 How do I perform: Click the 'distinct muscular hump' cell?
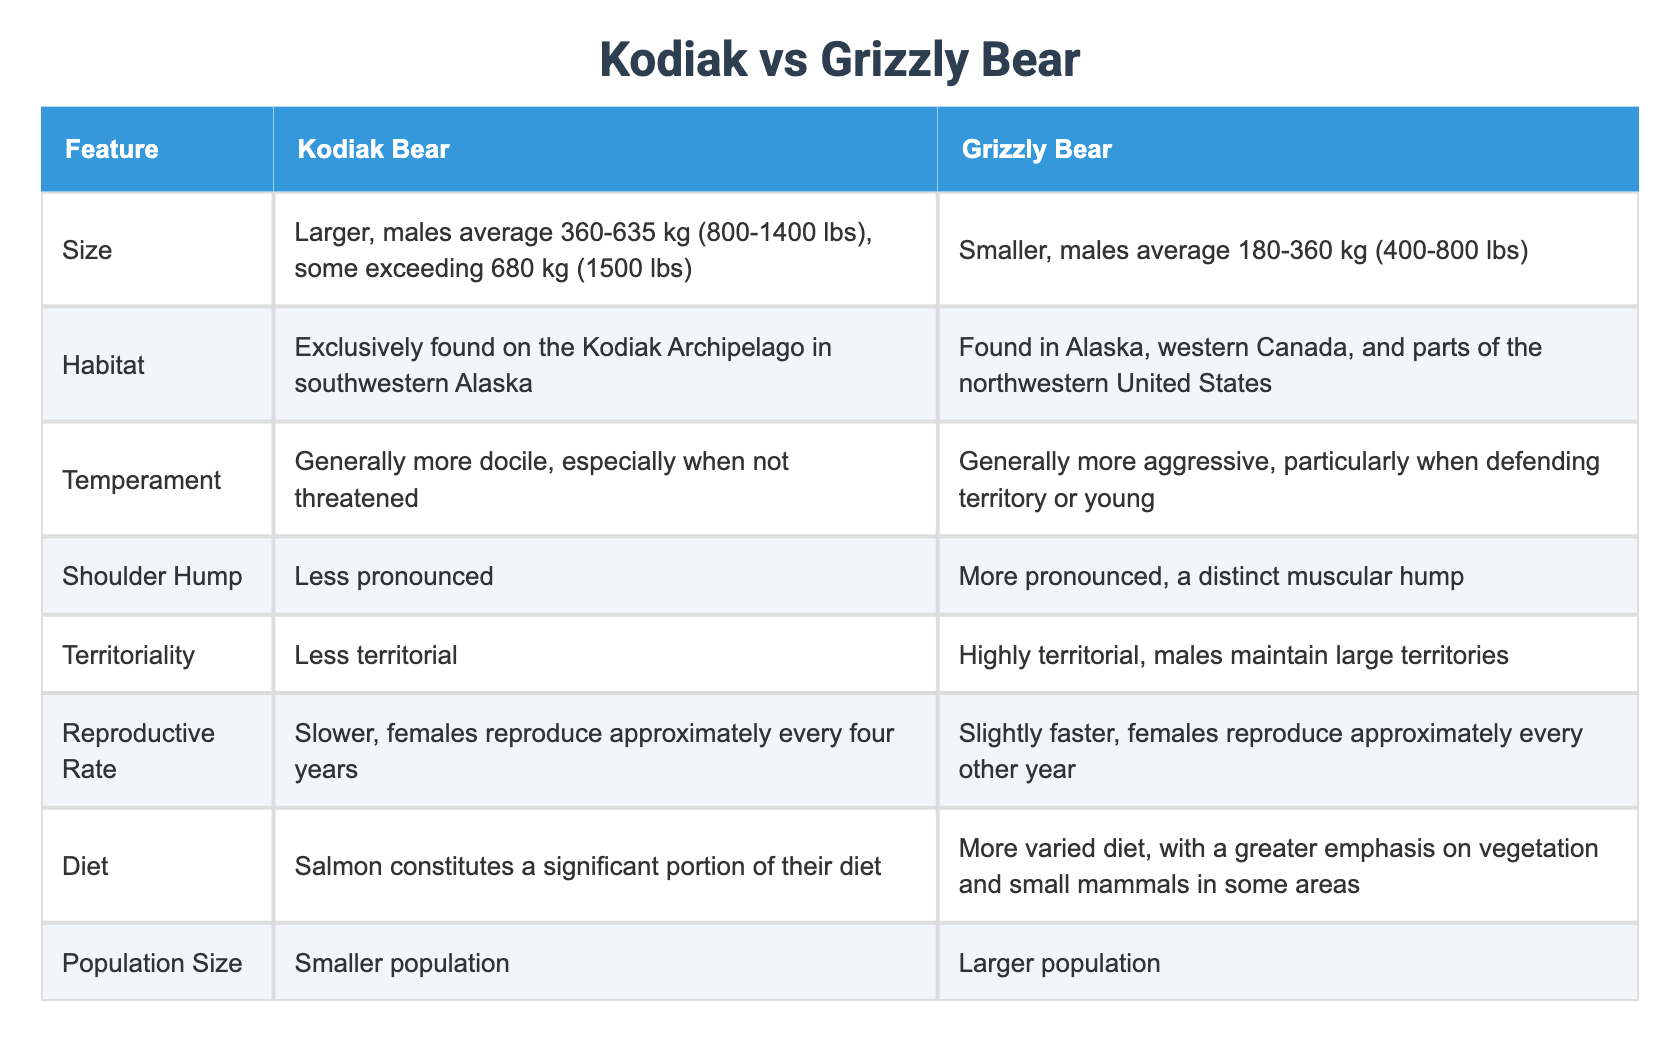(1211, 576)
